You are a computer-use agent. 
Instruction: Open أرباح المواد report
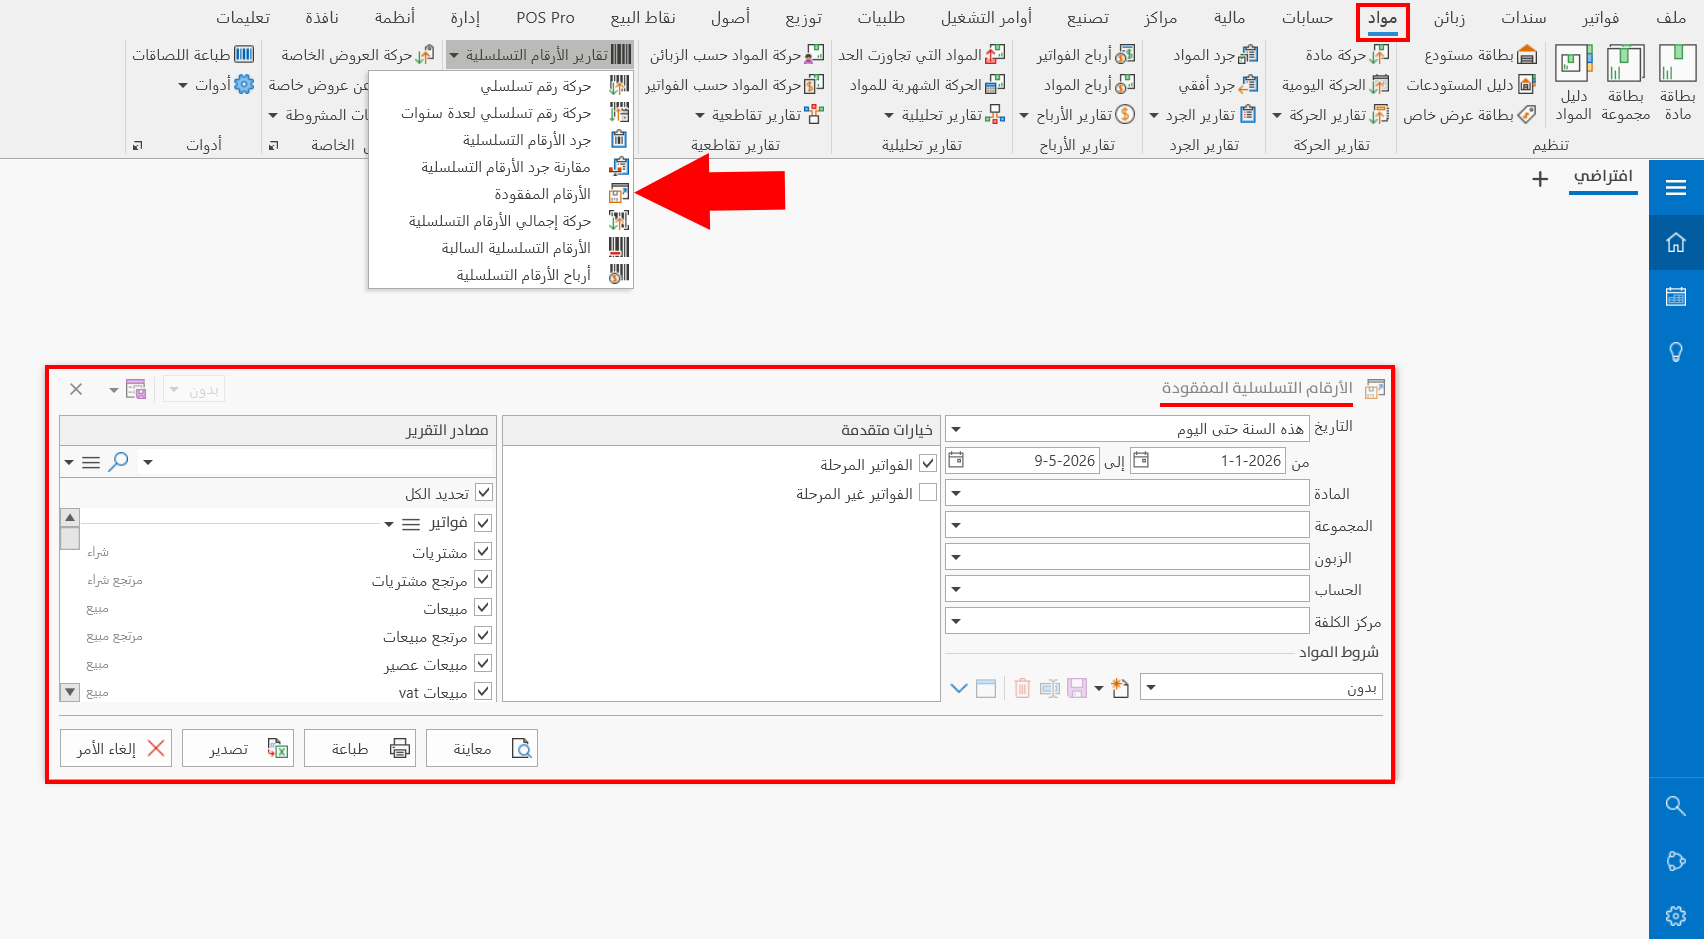pyautogui.click(x=1089, y=85)
